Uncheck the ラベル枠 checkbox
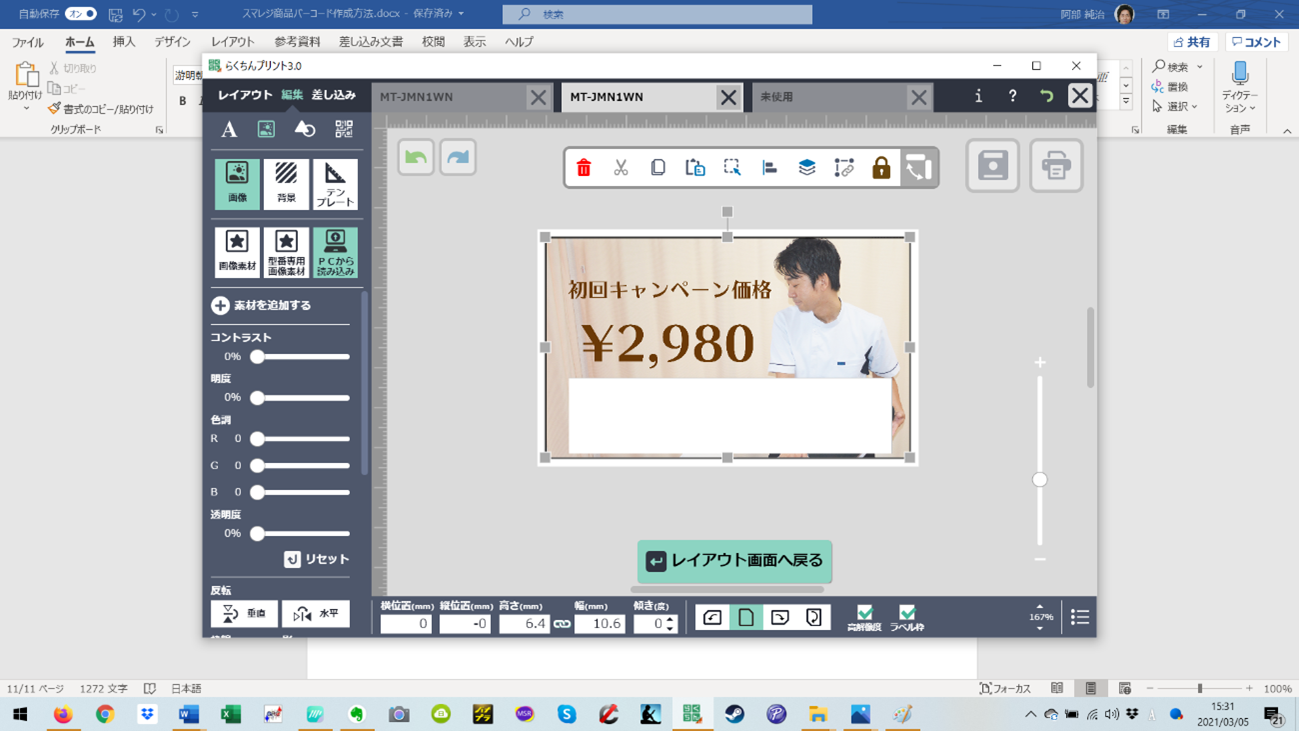The image size is (1299, 731). pyautogui.click(x=907, y=613)
